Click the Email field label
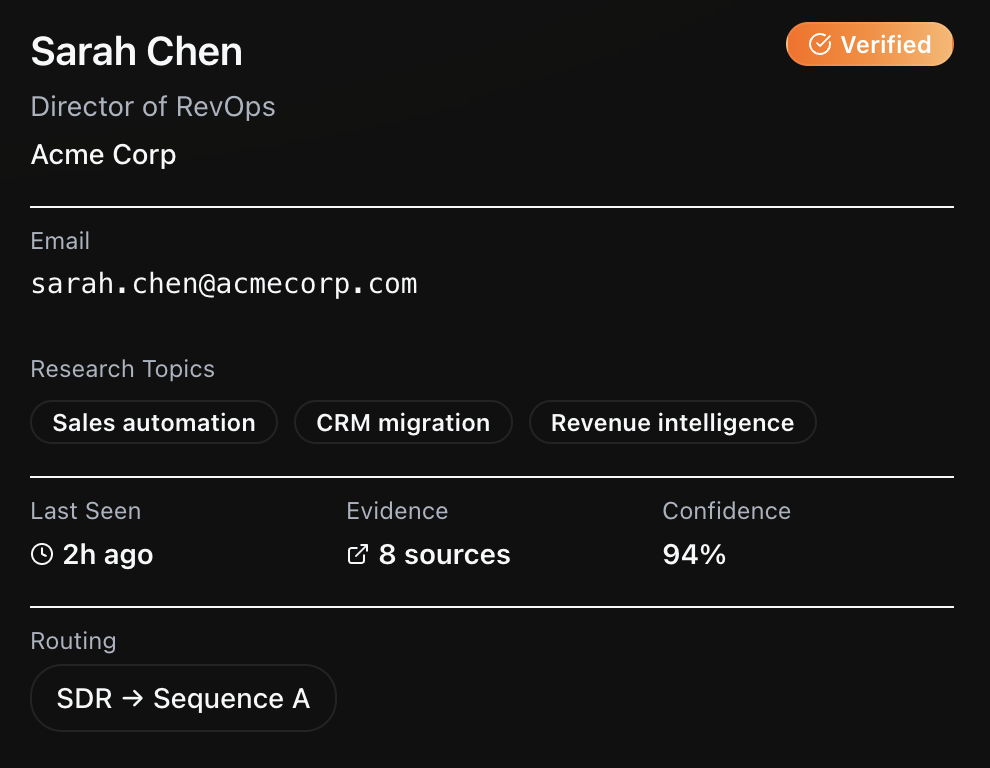The width and height of the screenshot is (990, 768). 60,241
